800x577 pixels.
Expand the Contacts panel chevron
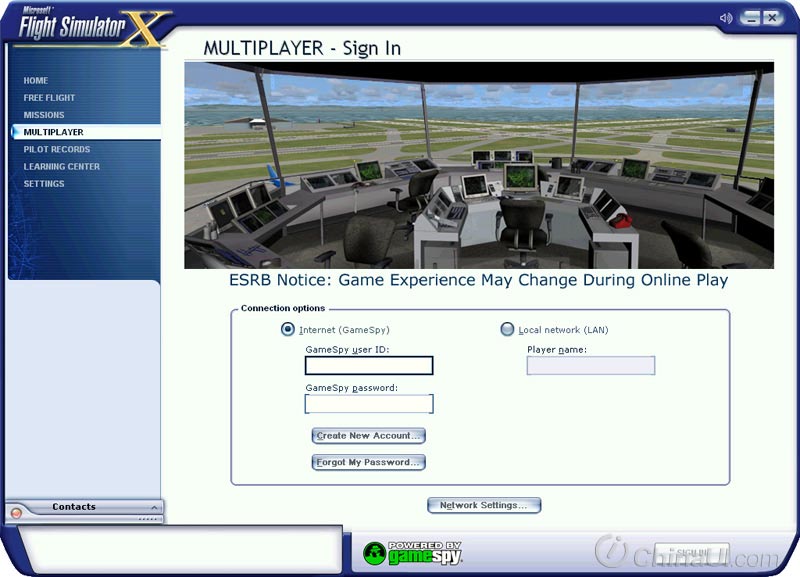tap(153, 507)
